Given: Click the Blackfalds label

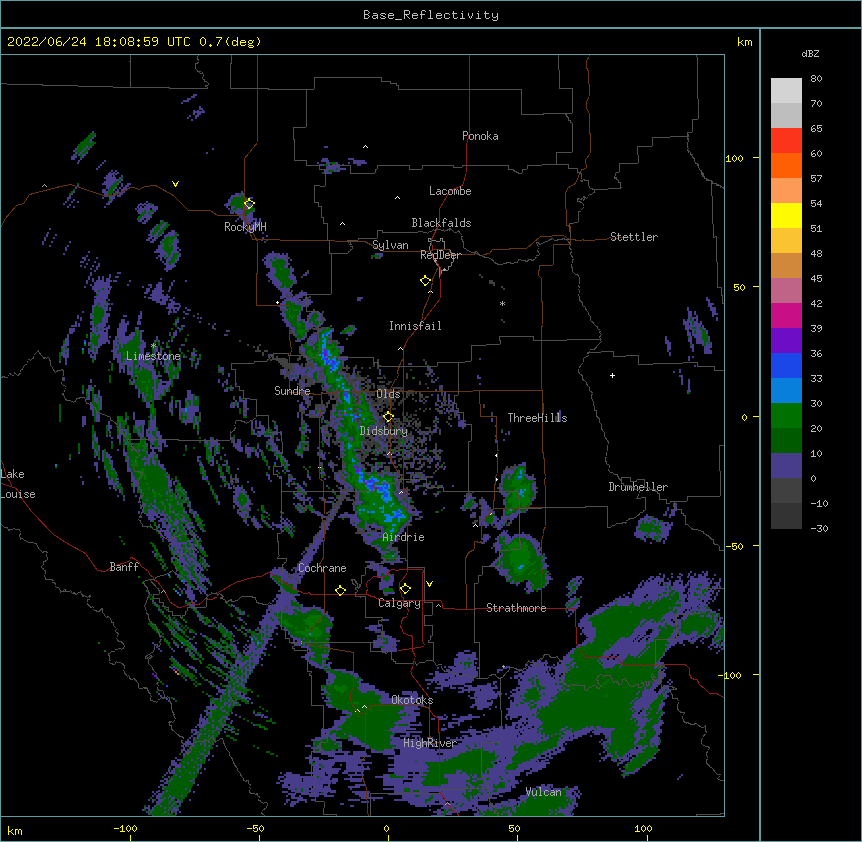Looking at the screenshot, I should coord(441,223).
